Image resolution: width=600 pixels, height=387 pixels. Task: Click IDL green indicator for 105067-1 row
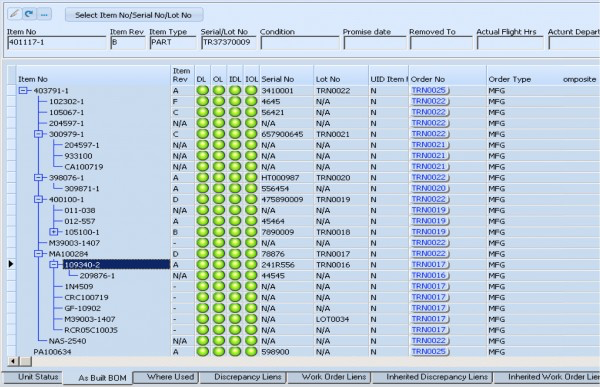click(x=235, y=112)
